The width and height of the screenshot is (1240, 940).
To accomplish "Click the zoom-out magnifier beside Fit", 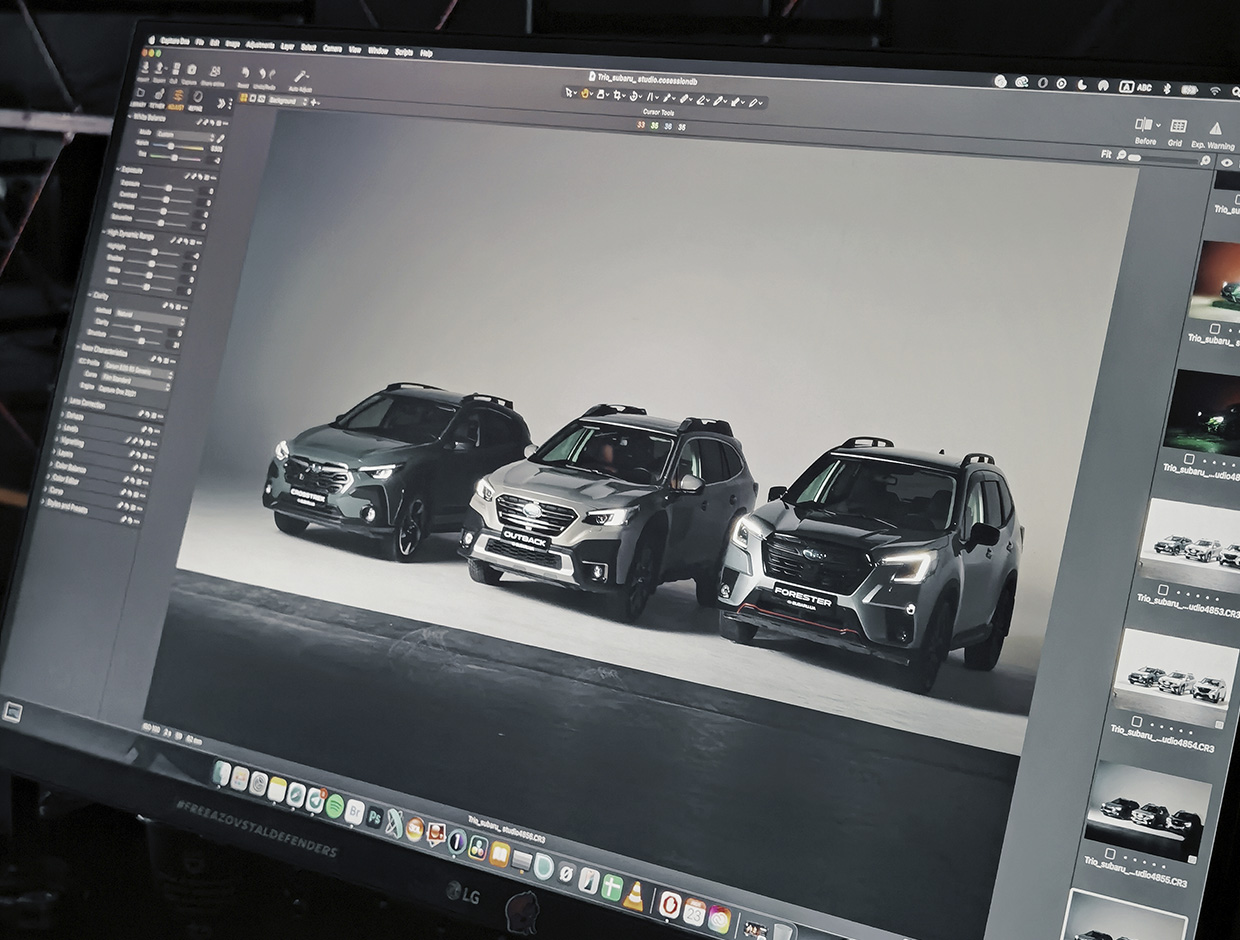I will click(x=1121, y=155).
